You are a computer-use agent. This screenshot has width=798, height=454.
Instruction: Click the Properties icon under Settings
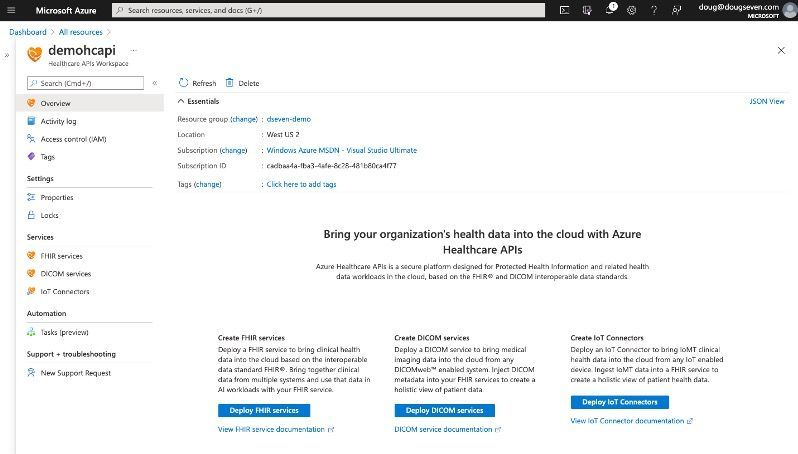[x=31, y=197]
